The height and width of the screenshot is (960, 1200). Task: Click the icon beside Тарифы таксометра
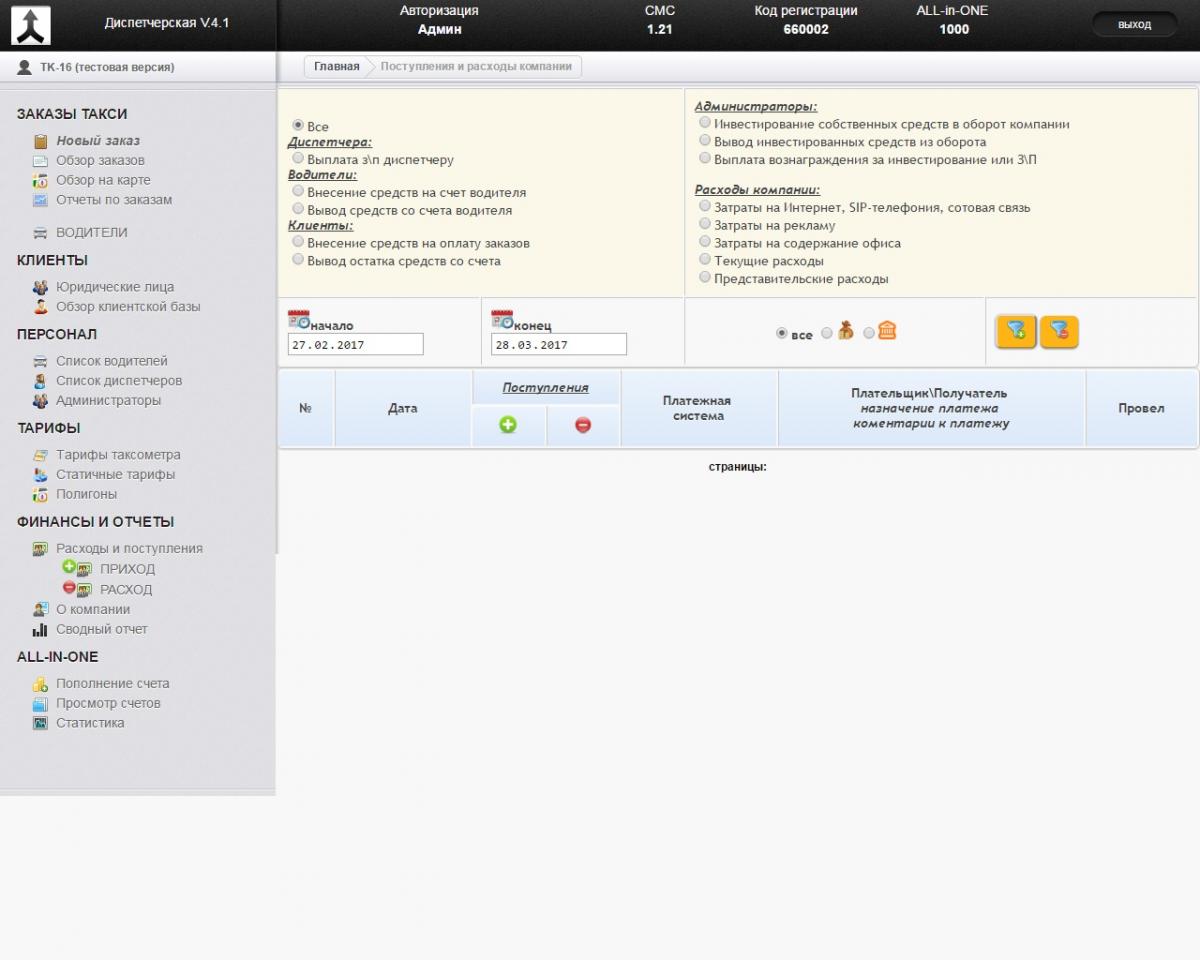coord(40,455)
